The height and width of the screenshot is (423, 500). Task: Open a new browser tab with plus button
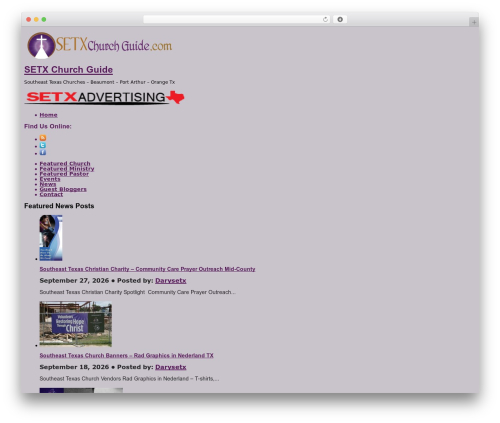coord(474,22)
